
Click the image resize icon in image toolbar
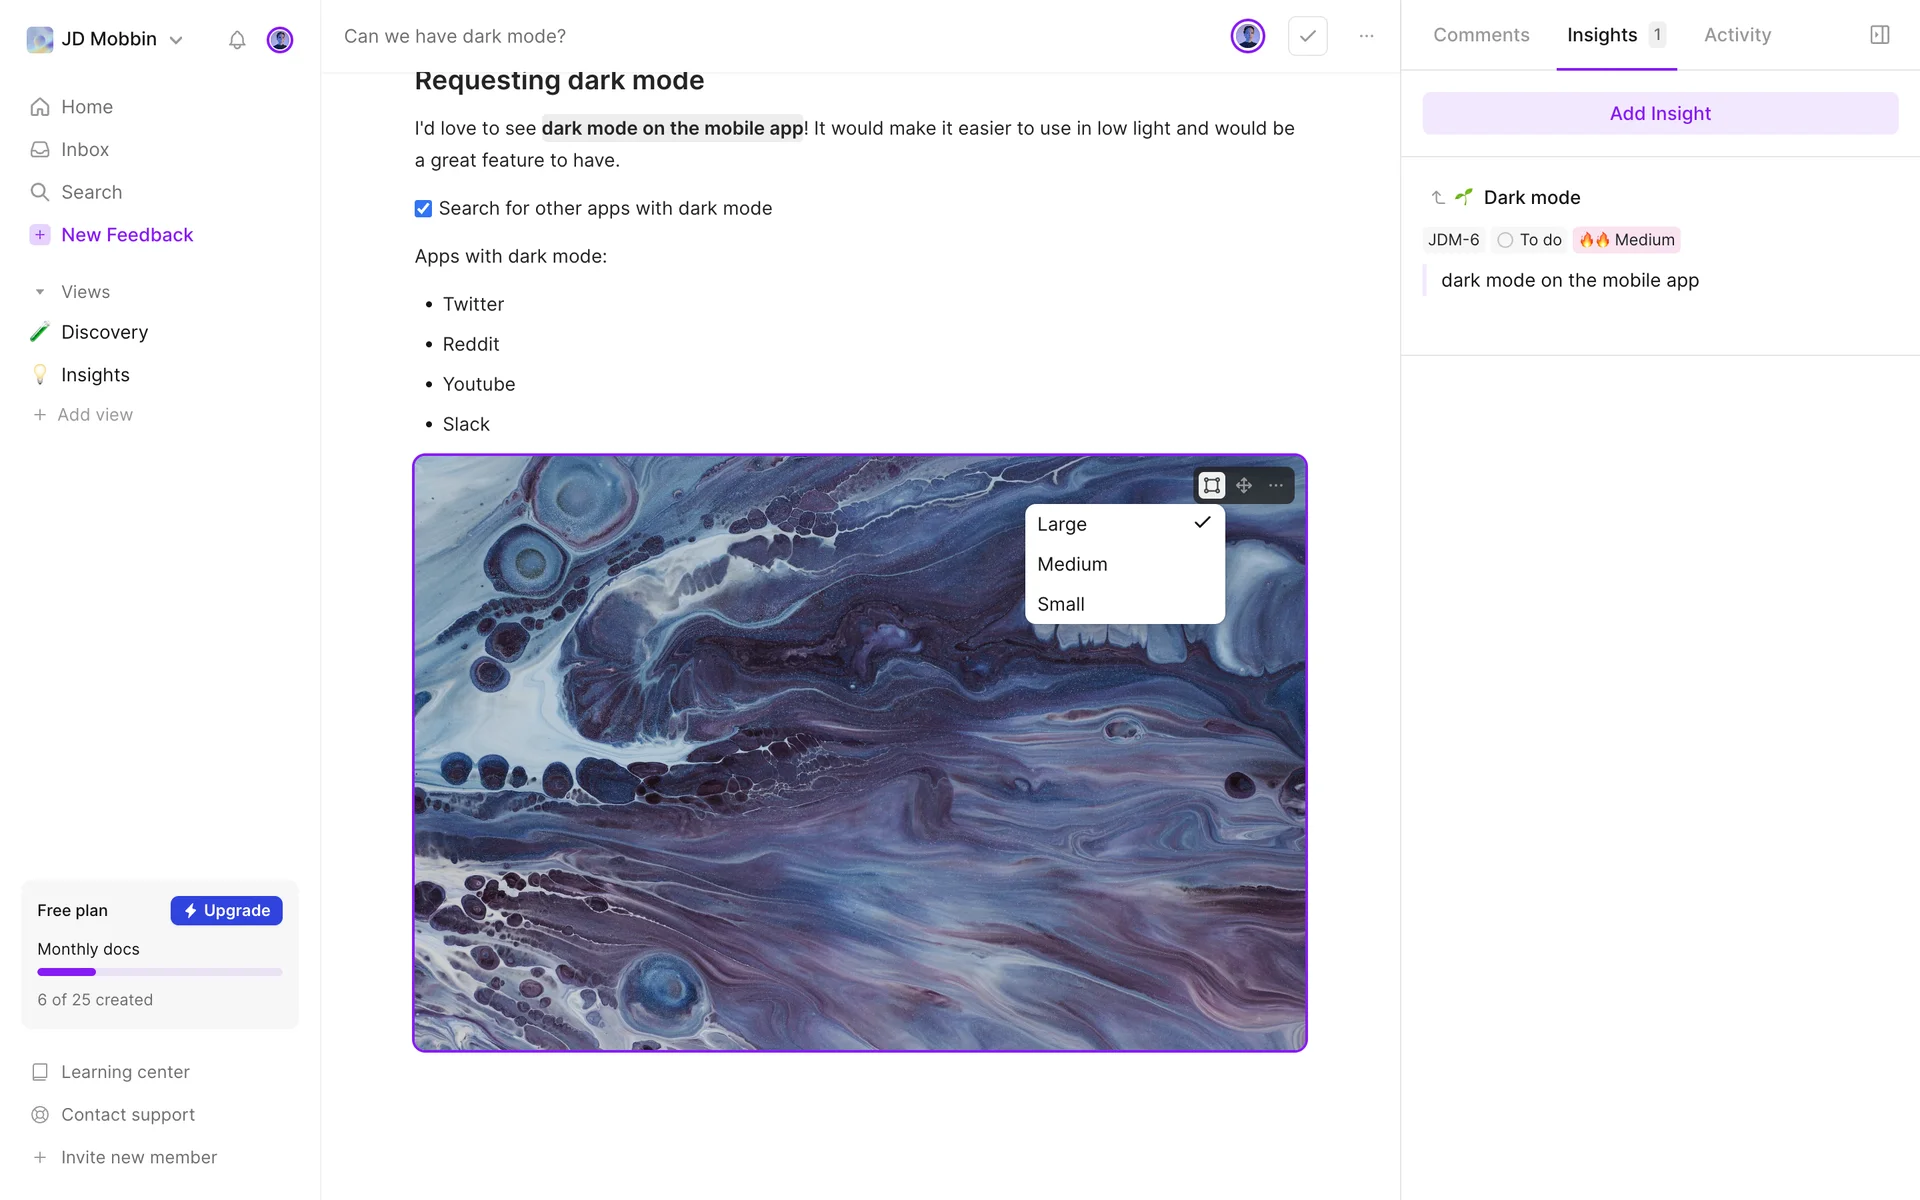click(x=1212, y=485)
